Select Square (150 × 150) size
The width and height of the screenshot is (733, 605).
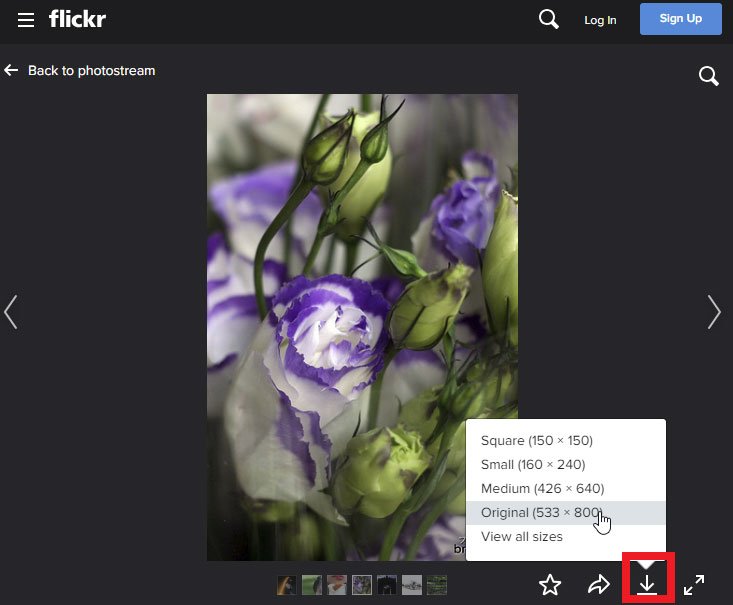pyautogui.click(x=536, y=441)
